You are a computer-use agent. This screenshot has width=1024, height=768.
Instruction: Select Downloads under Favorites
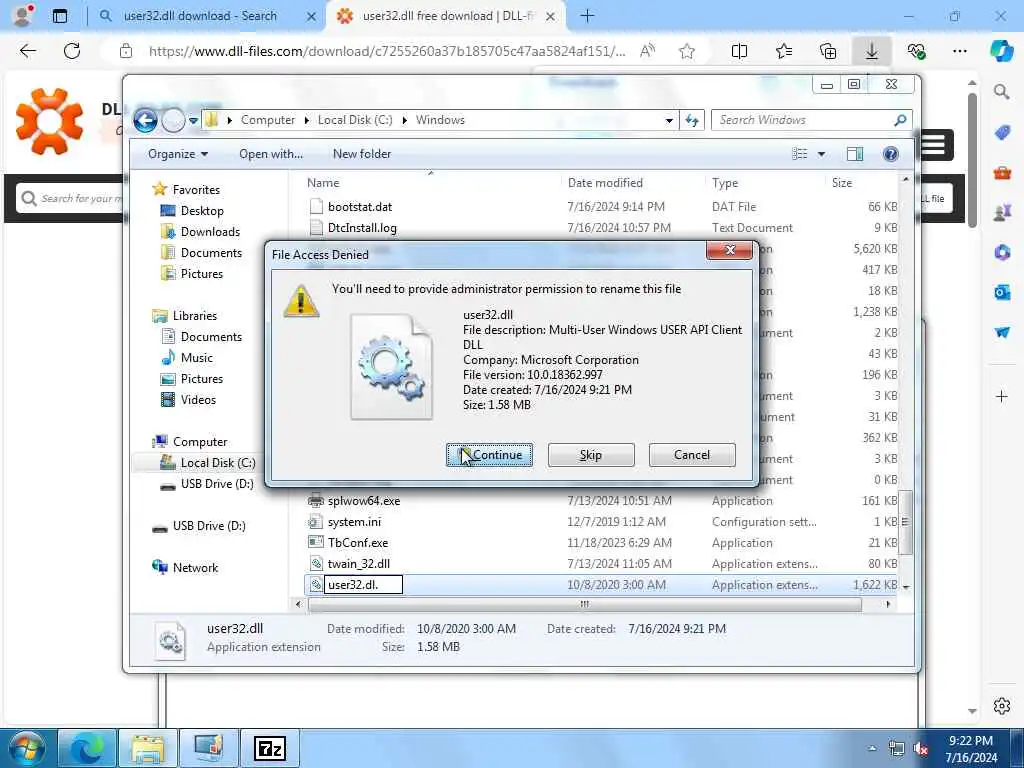(200, 232)
